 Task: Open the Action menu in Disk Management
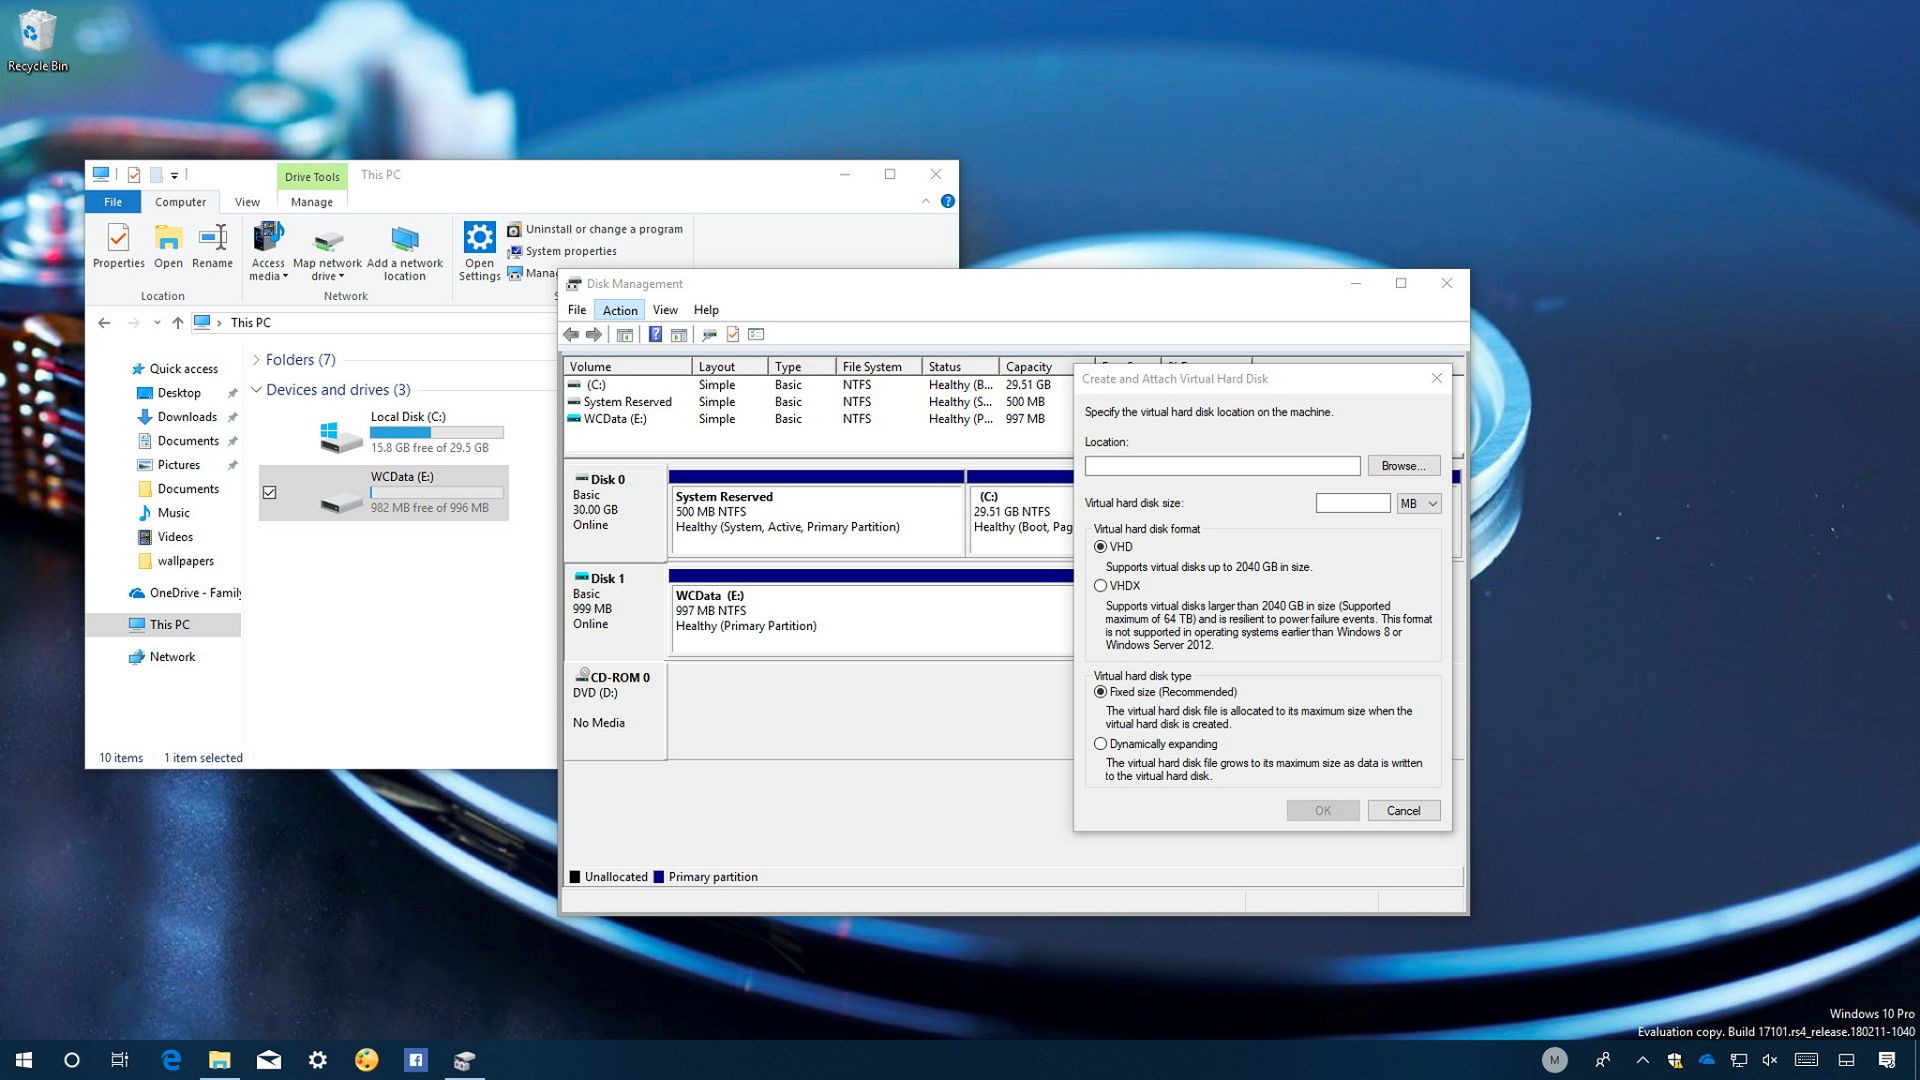point(619,310)
